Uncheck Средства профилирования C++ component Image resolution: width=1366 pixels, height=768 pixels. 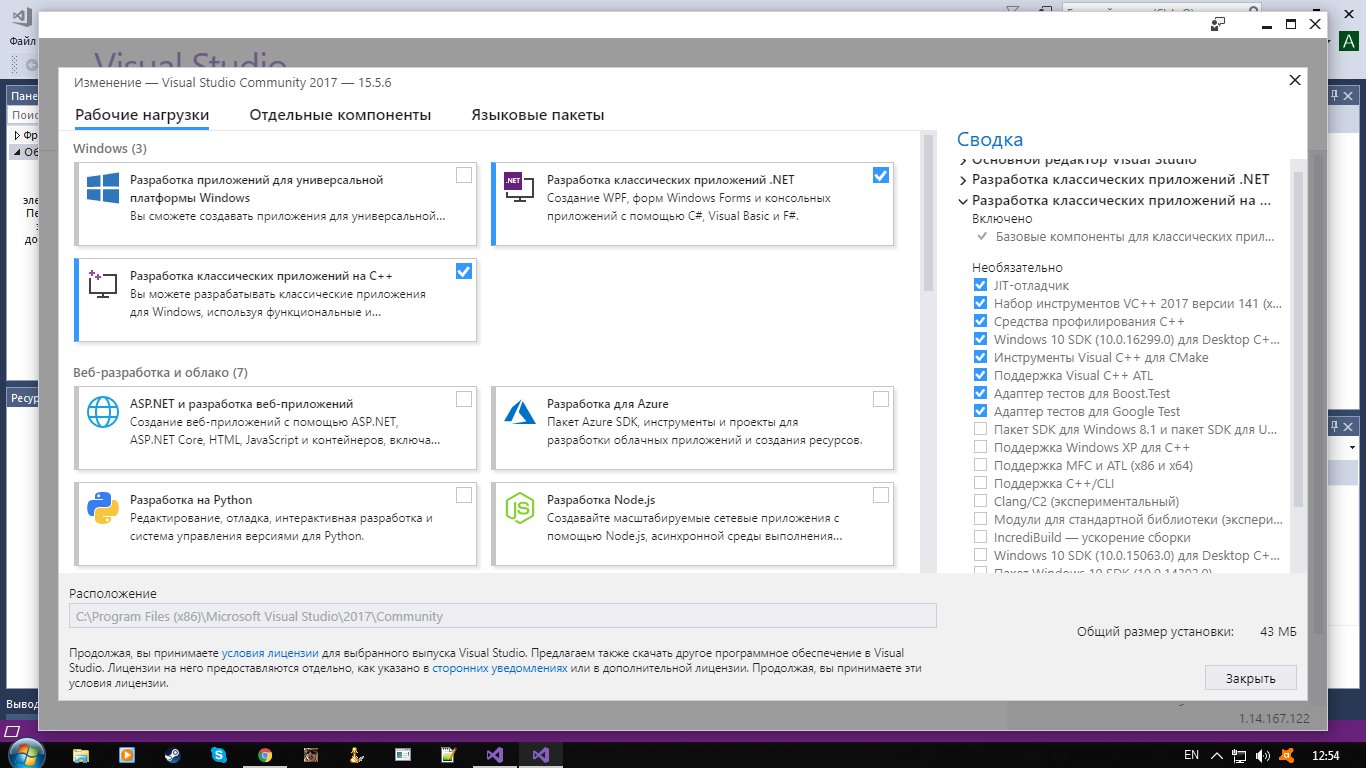[980, 322]
